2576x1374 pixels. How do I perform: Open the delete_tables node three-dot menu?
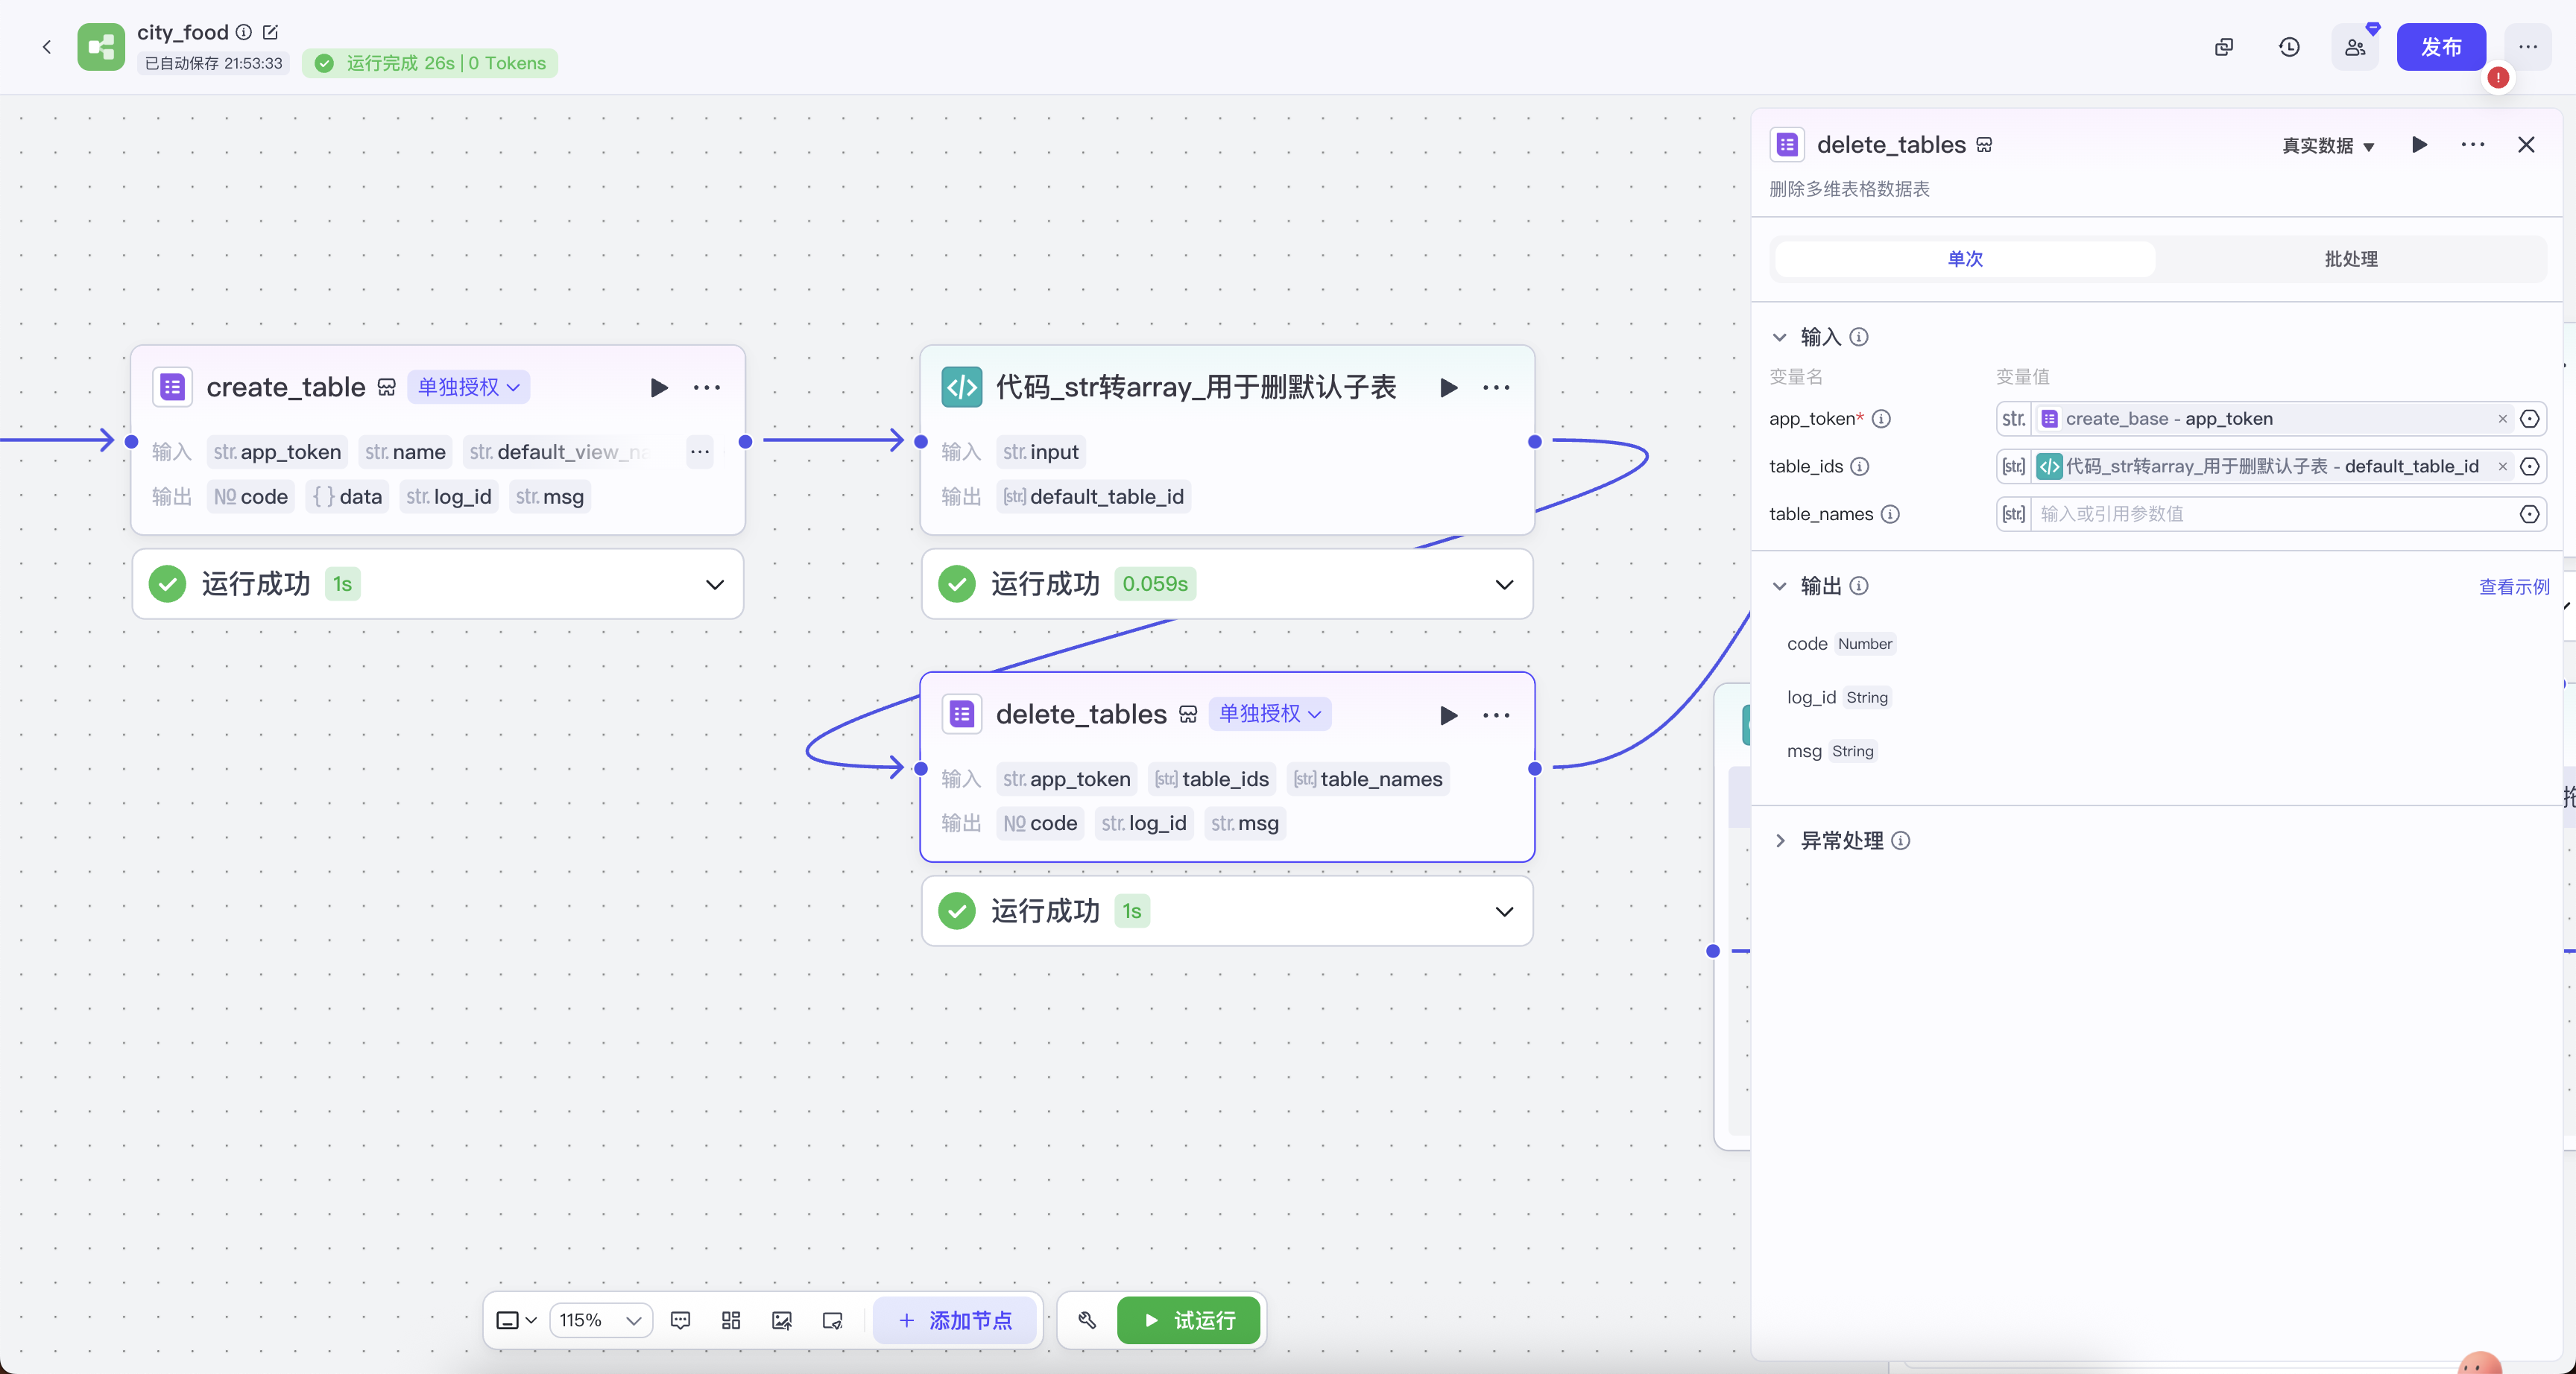[x=1496, y=715]
